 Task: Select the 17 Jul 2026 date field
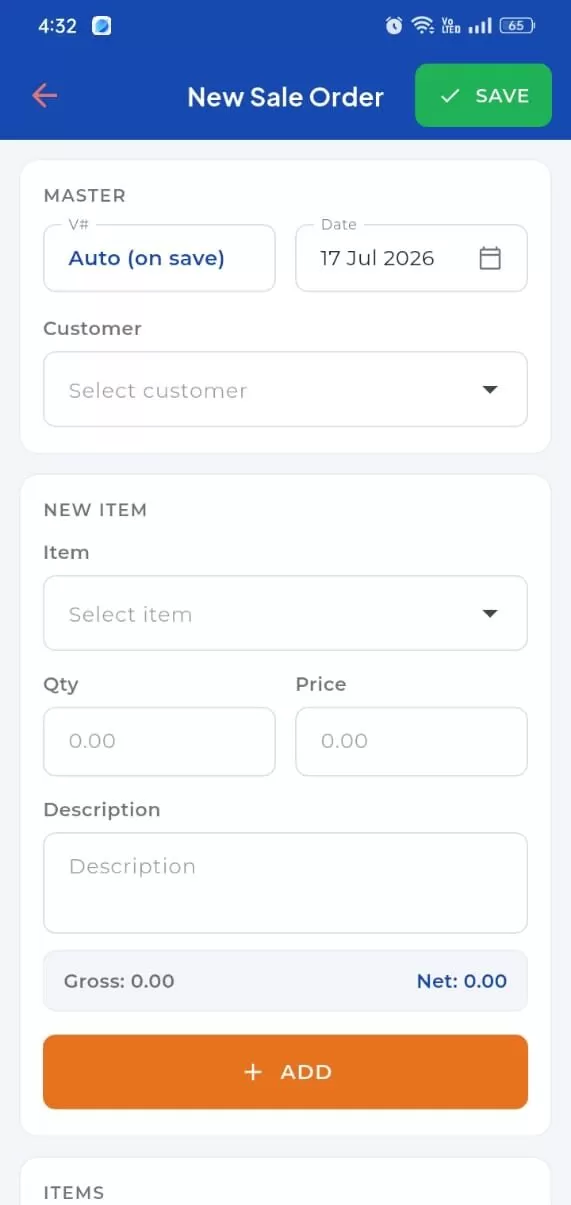[411, 258]
